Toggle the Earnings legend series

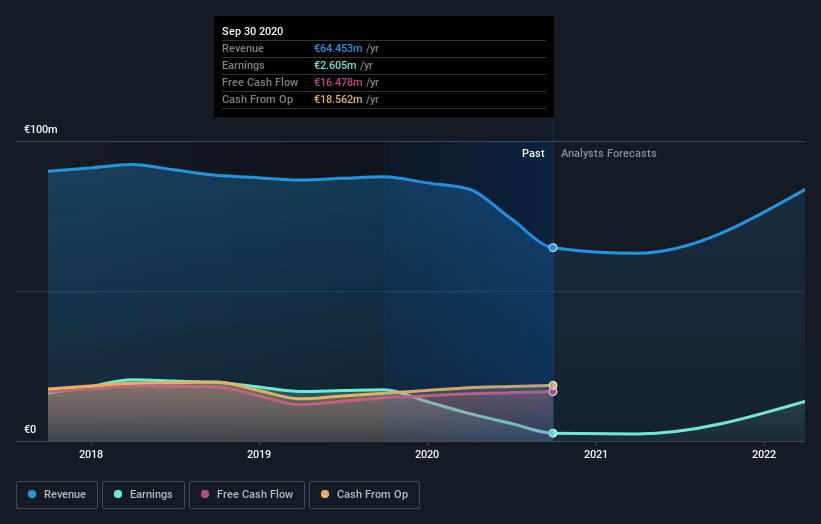click(143, 495)
